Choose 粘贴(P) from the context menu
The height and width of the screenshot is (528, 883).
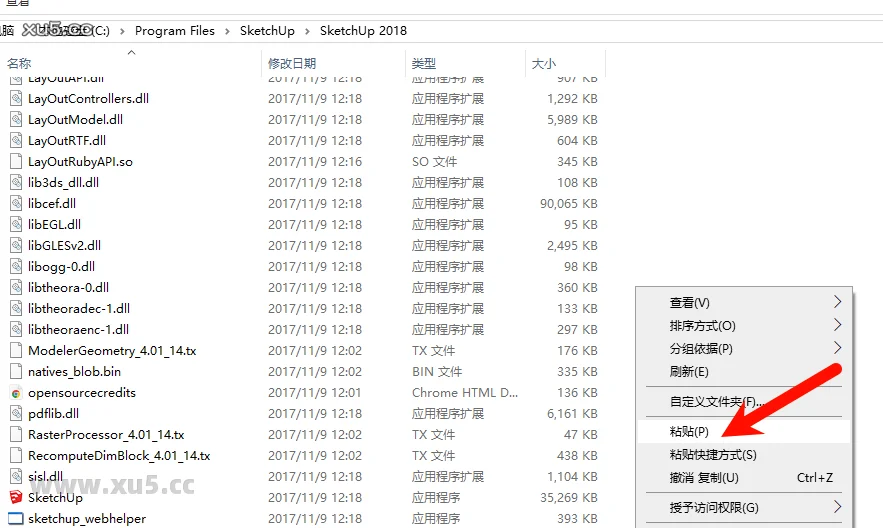pyautogui.click(x=689, y=431)
